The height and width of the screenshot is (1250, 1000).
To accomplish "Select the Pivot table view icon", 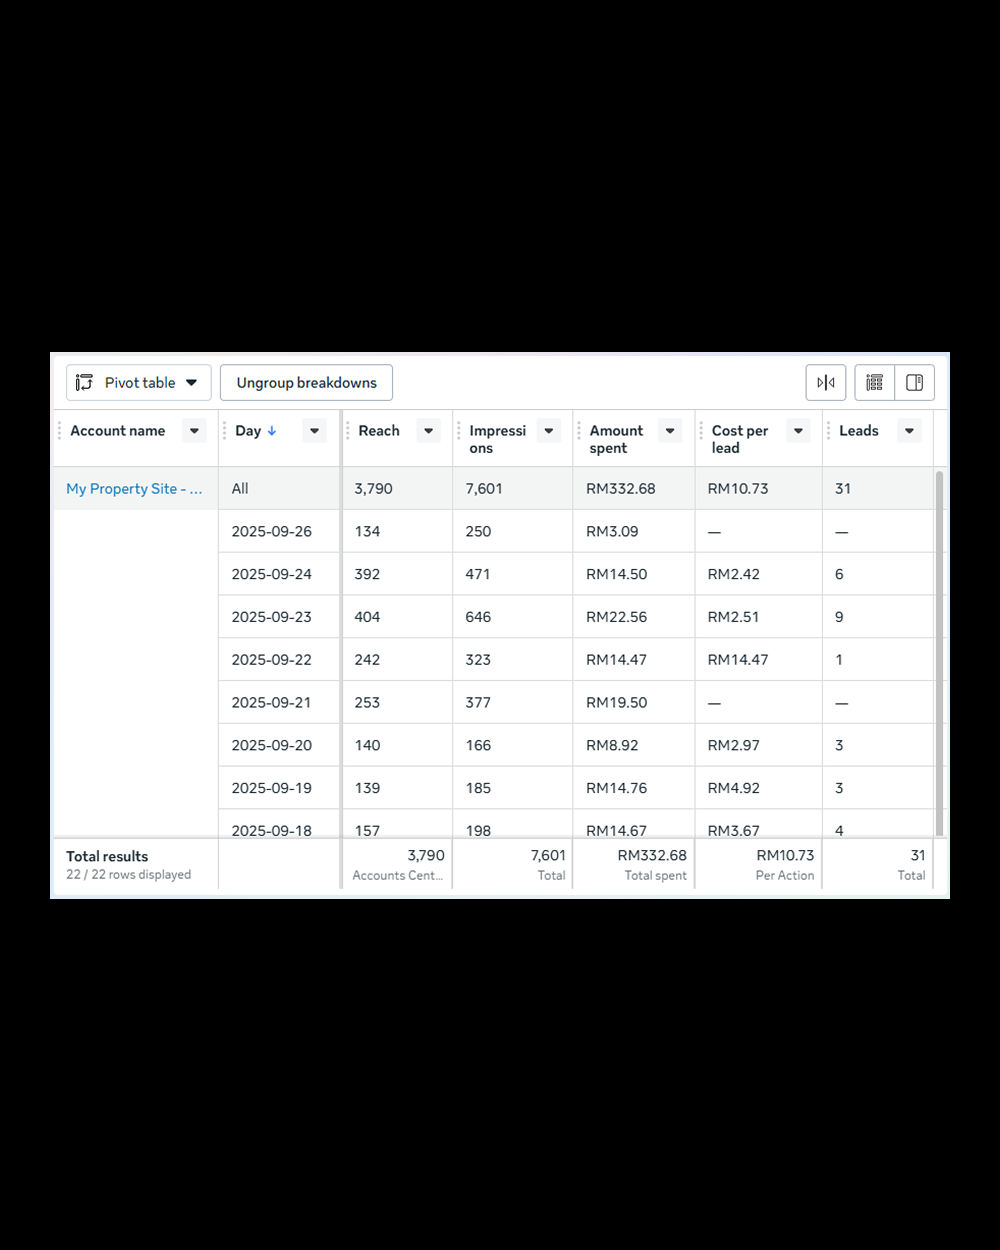I will (85, 382).
